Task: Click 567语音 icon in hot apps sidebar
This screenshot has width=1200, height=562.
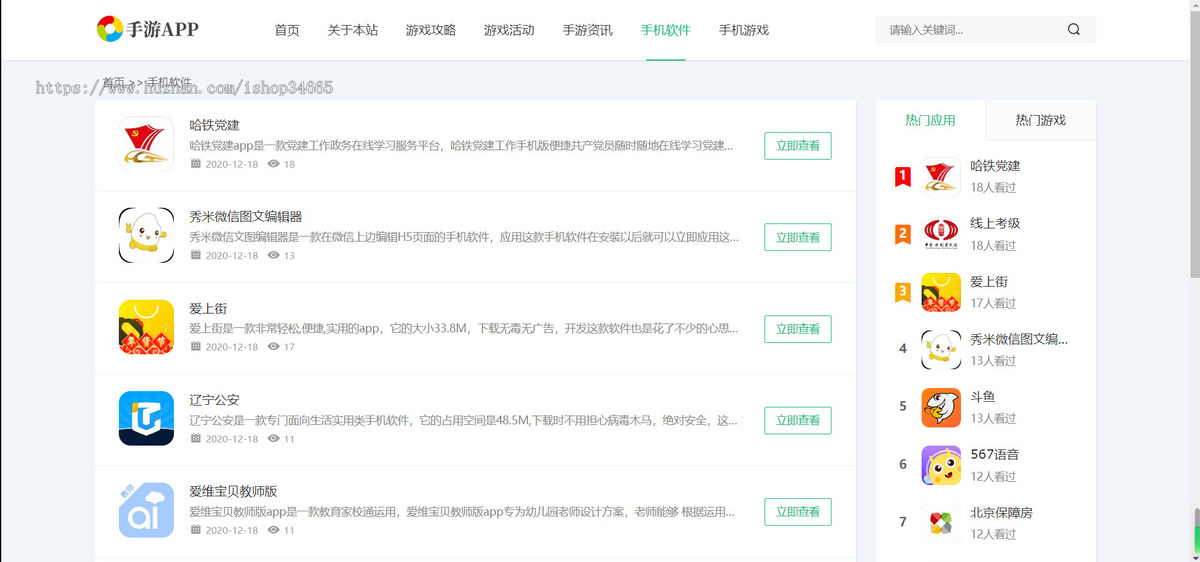Action: tap(941, 465)
